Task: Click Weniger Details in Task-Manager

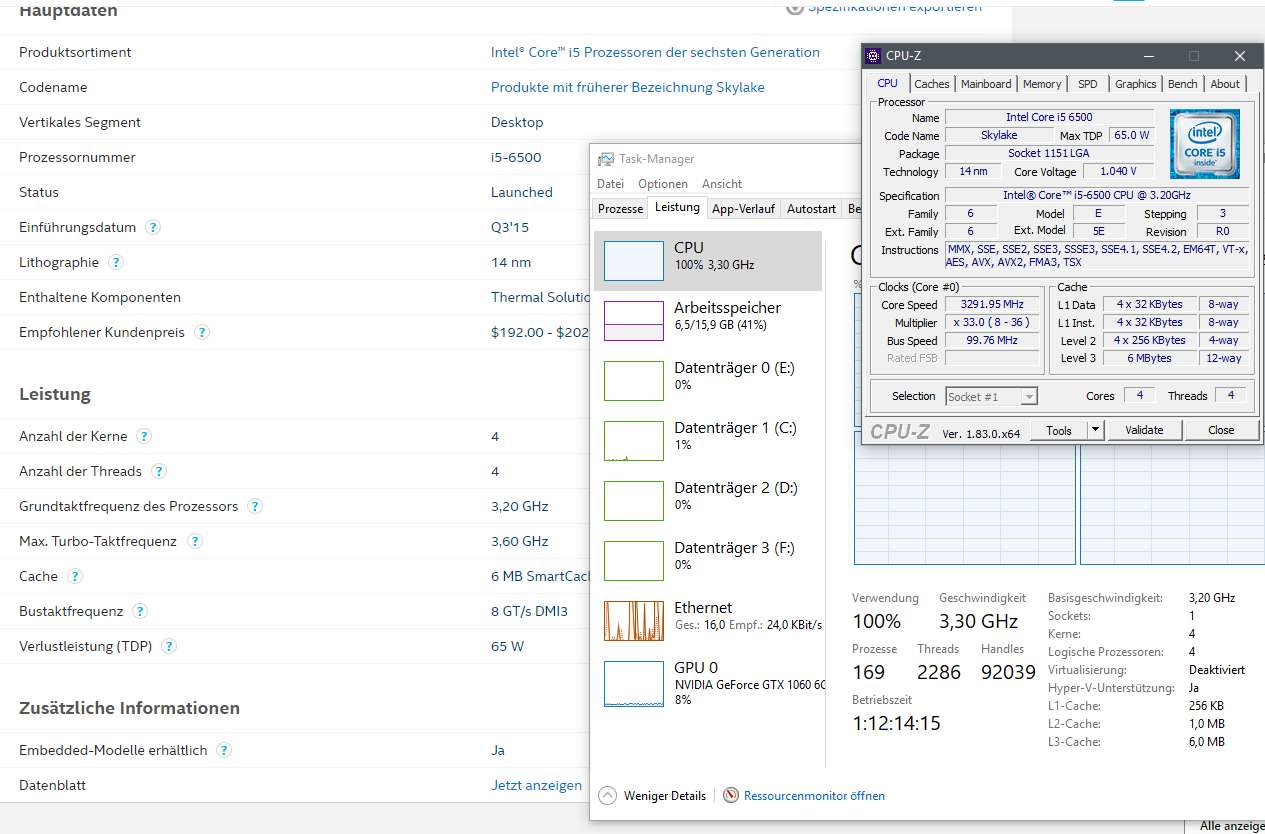Action: click(x=665, y=796)
